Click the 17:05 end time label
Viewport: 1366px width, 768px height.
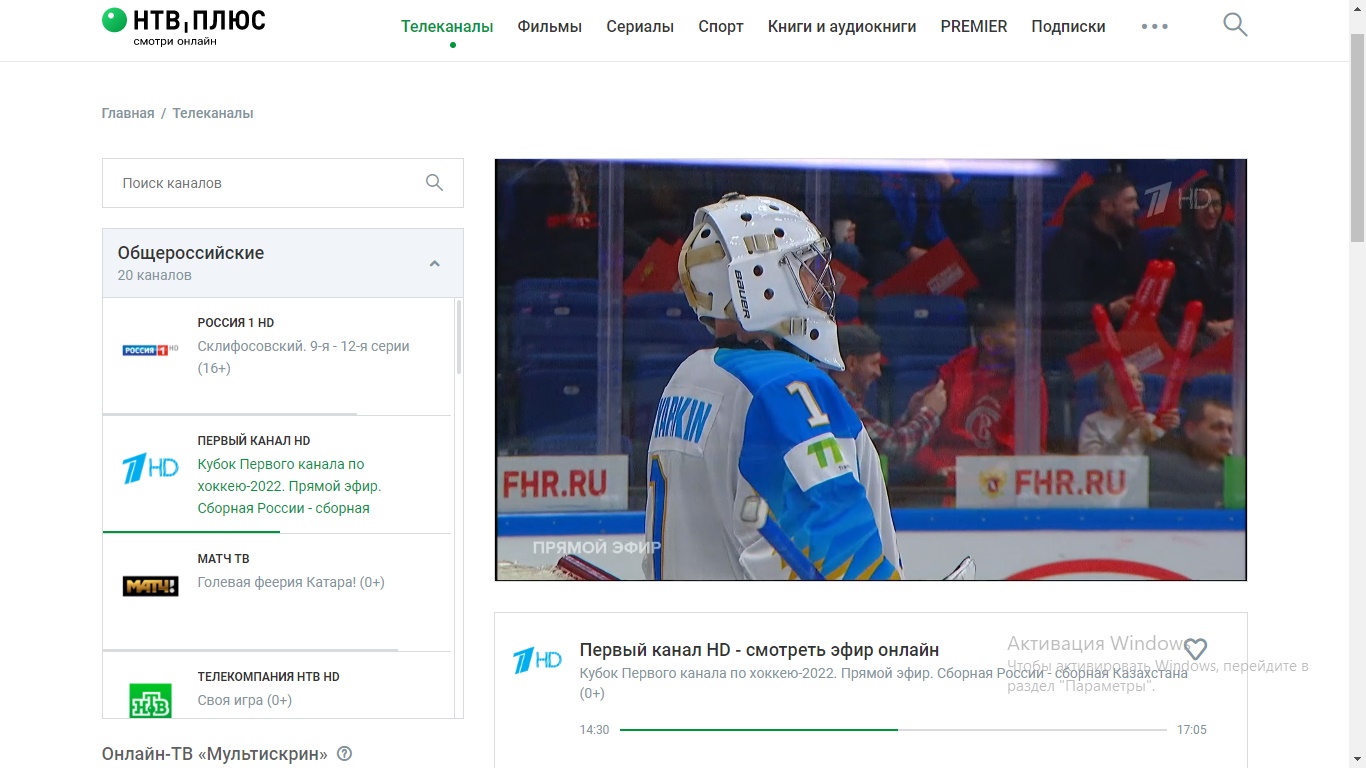(1192, 730)
